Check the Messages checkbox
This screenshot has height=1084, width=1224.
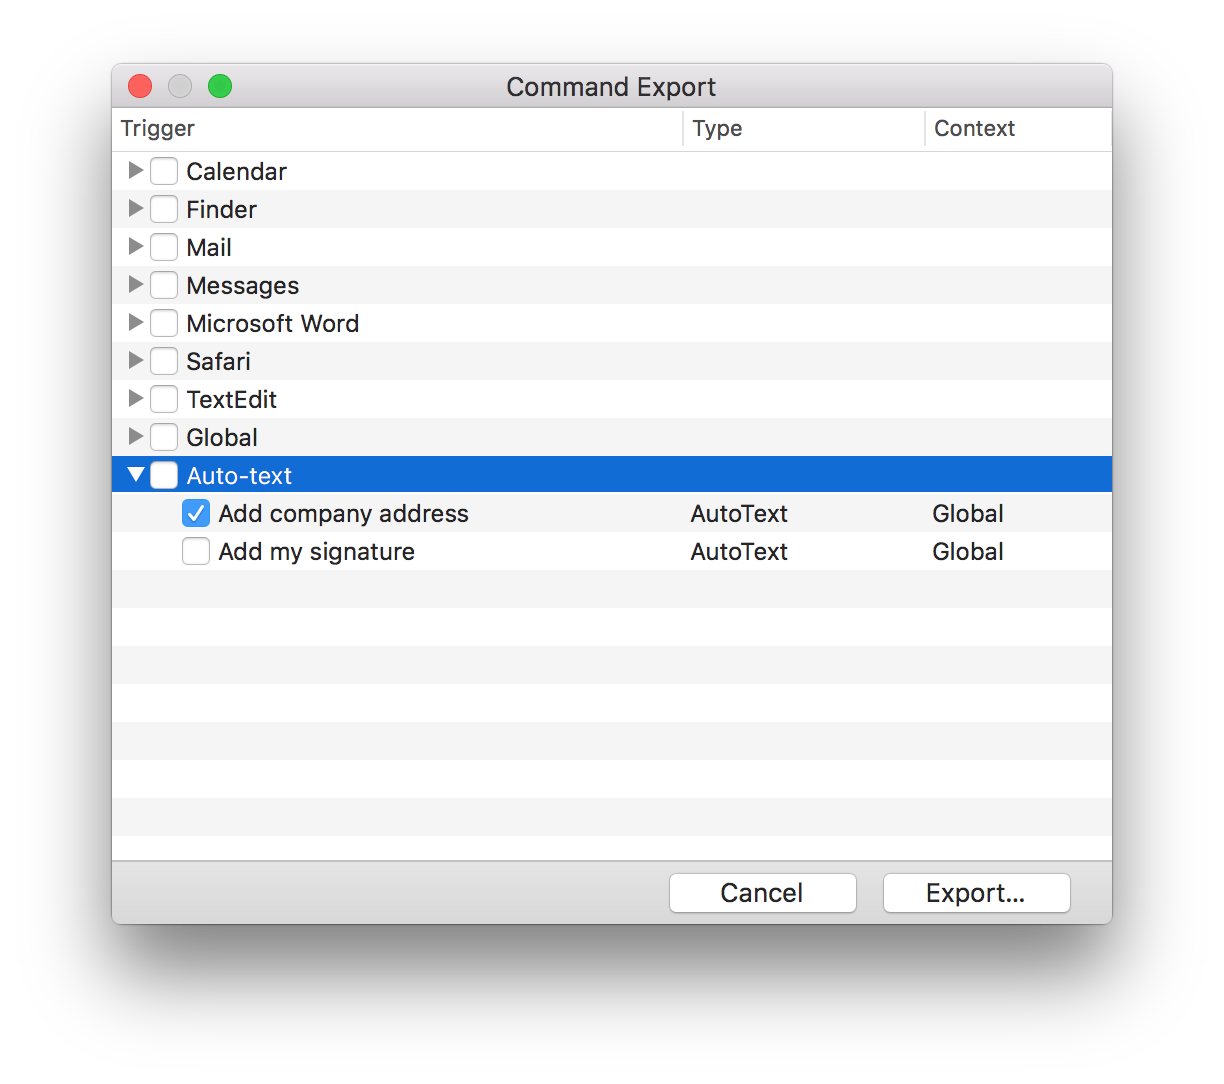click(164, 285)
